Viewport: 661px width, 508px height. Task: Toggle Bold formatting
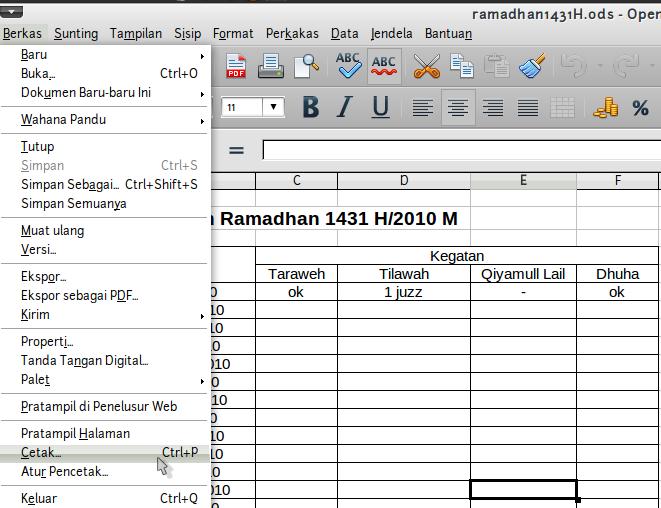tap(310, 108)
